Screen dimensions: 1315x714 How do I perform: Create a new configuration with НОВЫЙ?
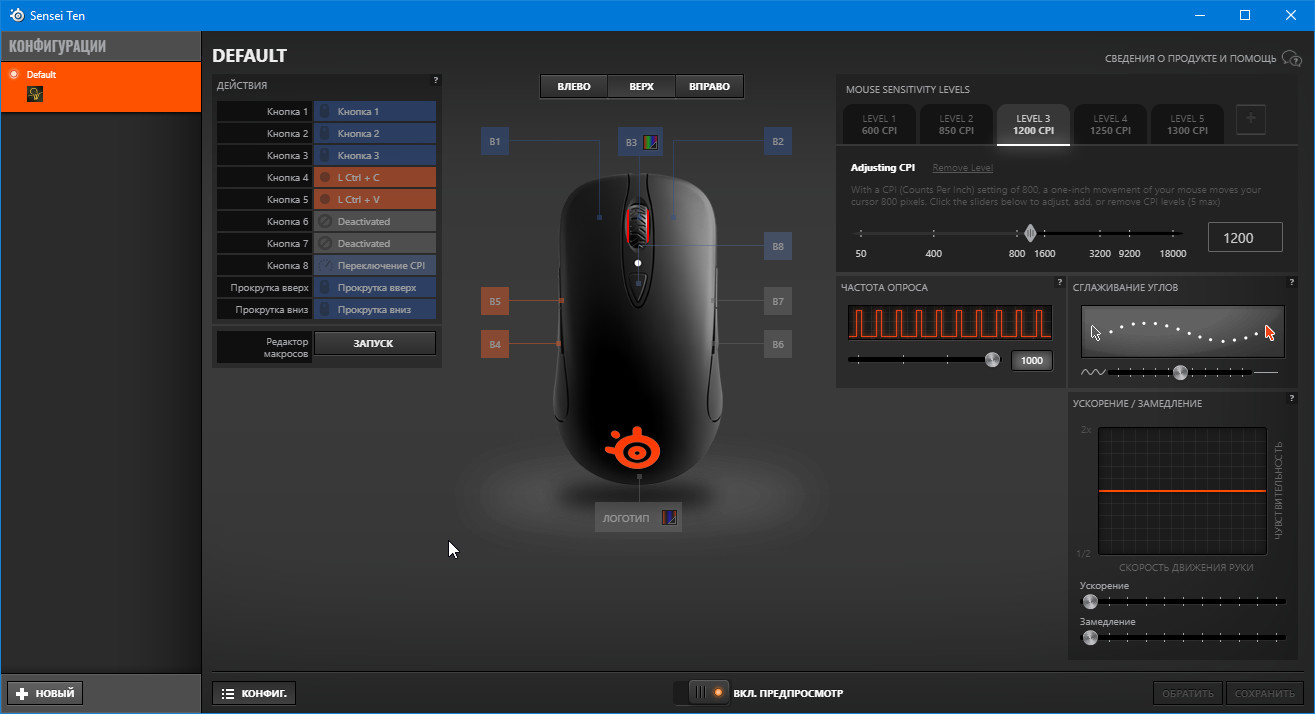pyautogui.click(x=45, y=693)
